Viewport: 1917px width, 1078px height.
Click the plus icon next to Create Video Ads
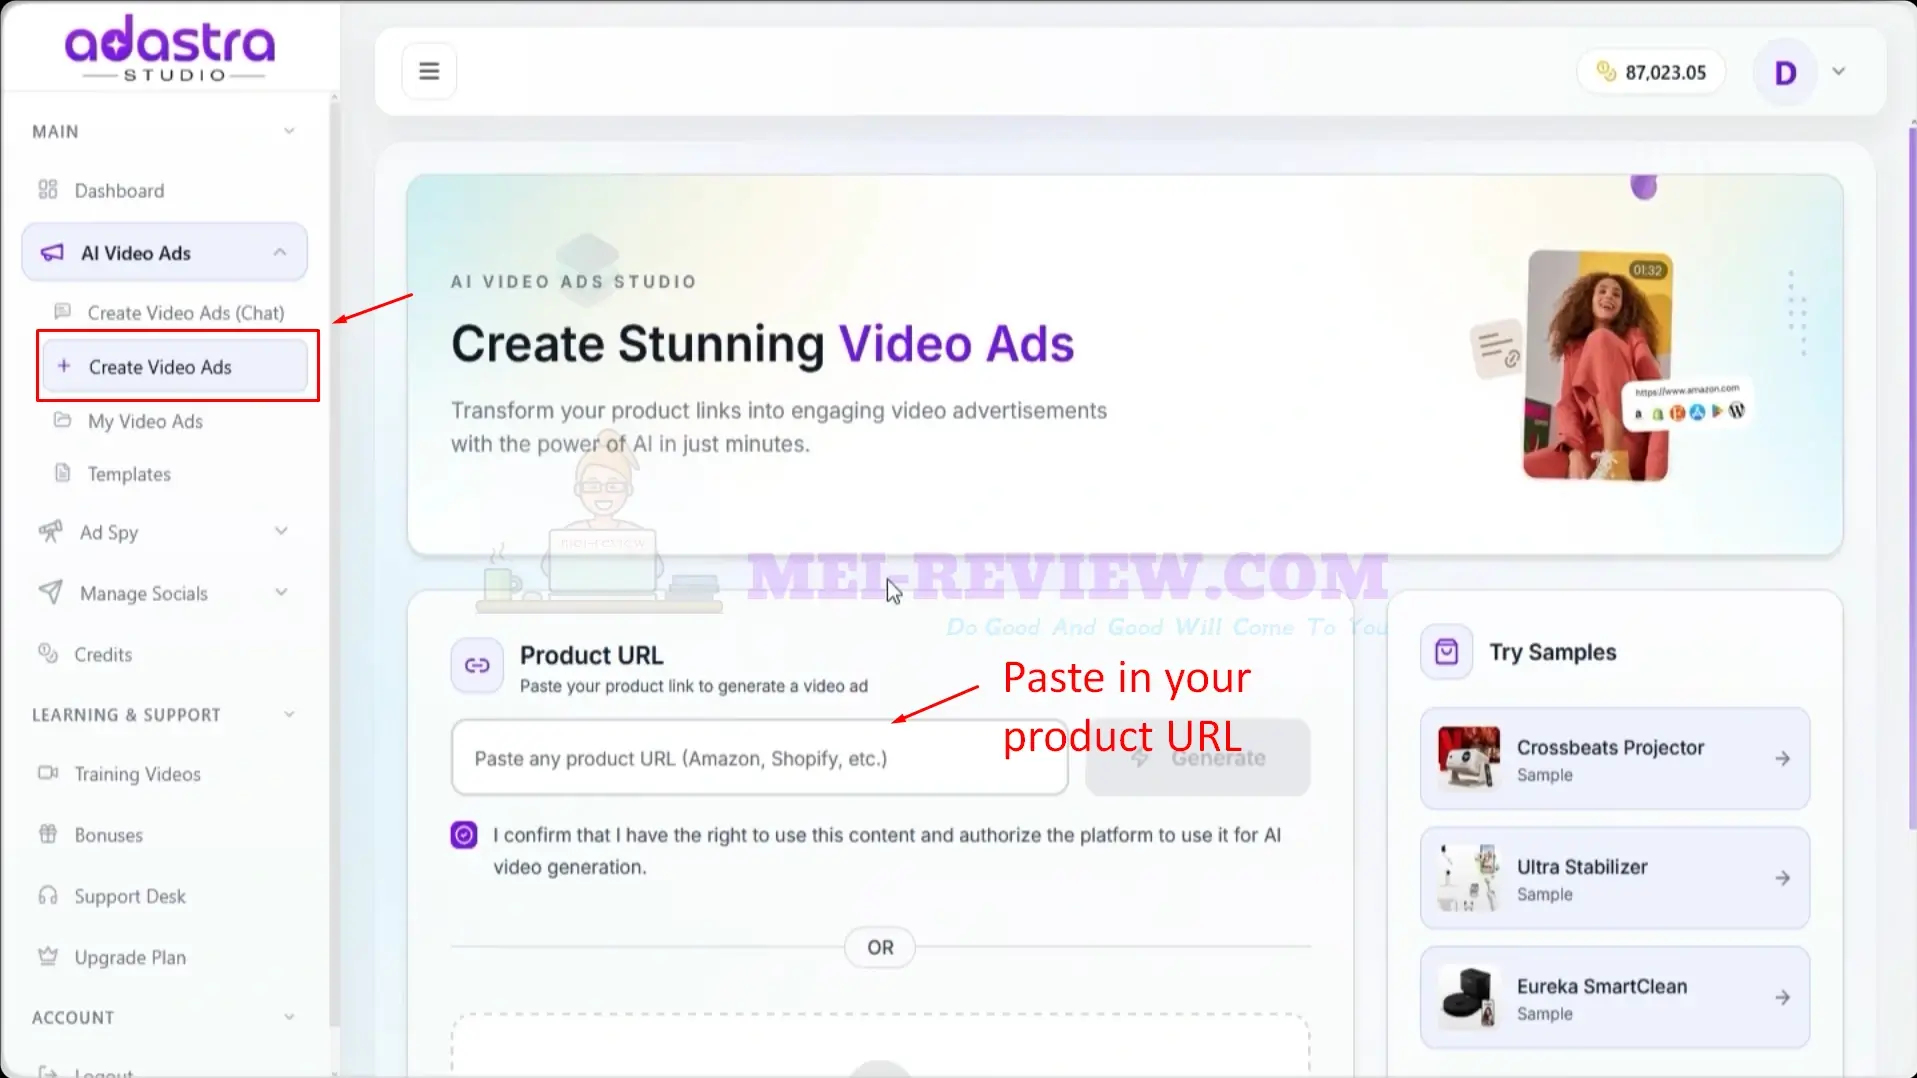(x=64, y=366)
